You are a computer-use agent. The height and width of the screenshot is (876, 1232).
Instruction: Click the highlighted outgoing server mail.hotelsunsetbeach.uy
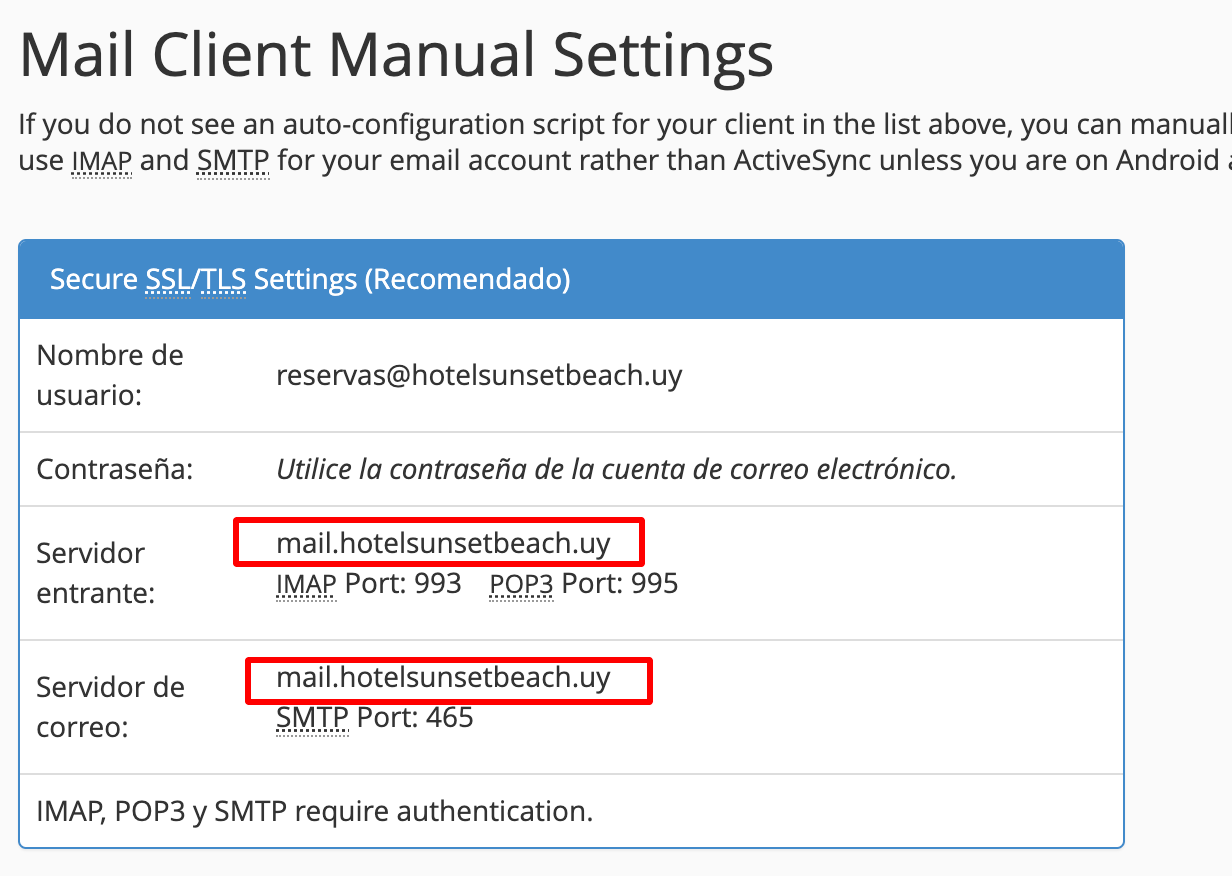tap(447, 679)
